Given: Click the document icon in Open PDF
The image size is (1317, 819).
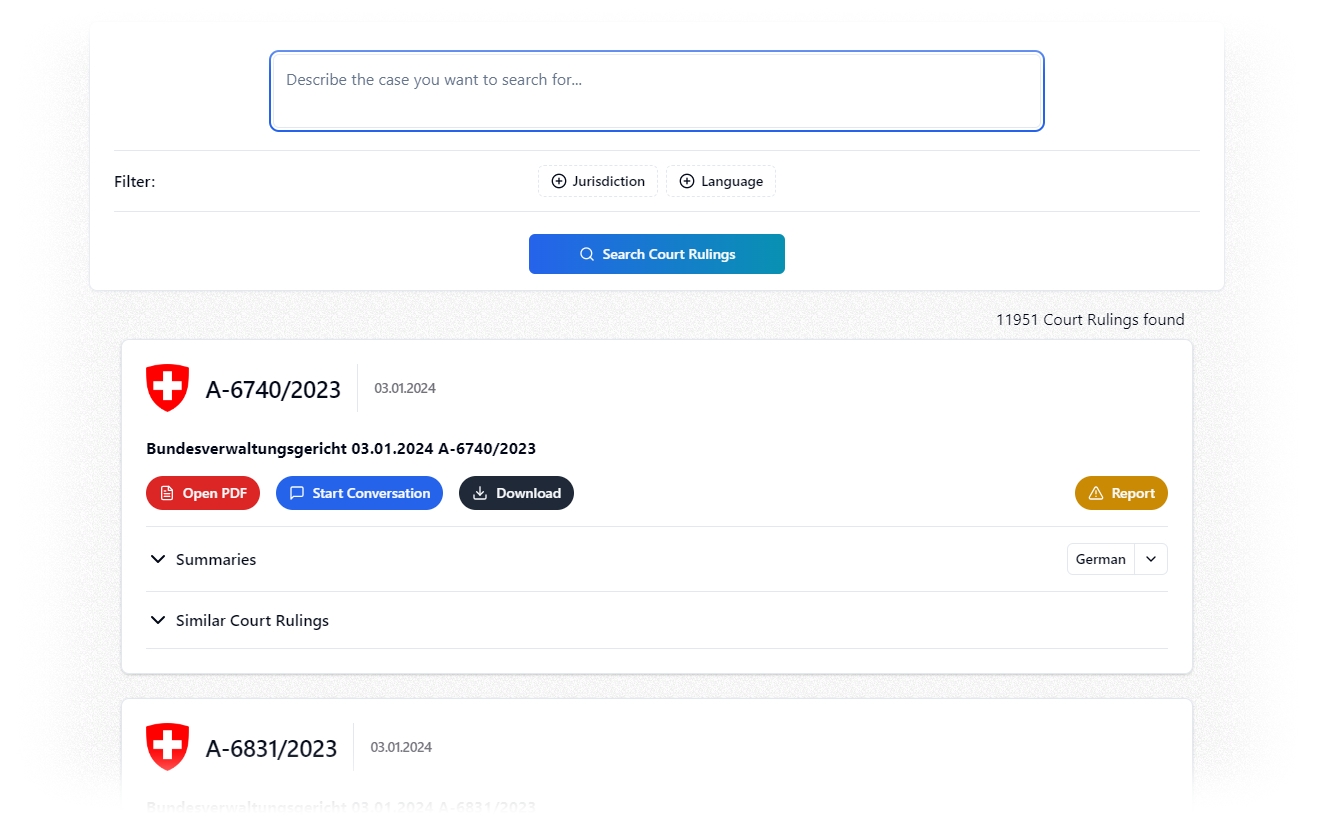Looking at the screenshot, I should (x=167, y=493).
